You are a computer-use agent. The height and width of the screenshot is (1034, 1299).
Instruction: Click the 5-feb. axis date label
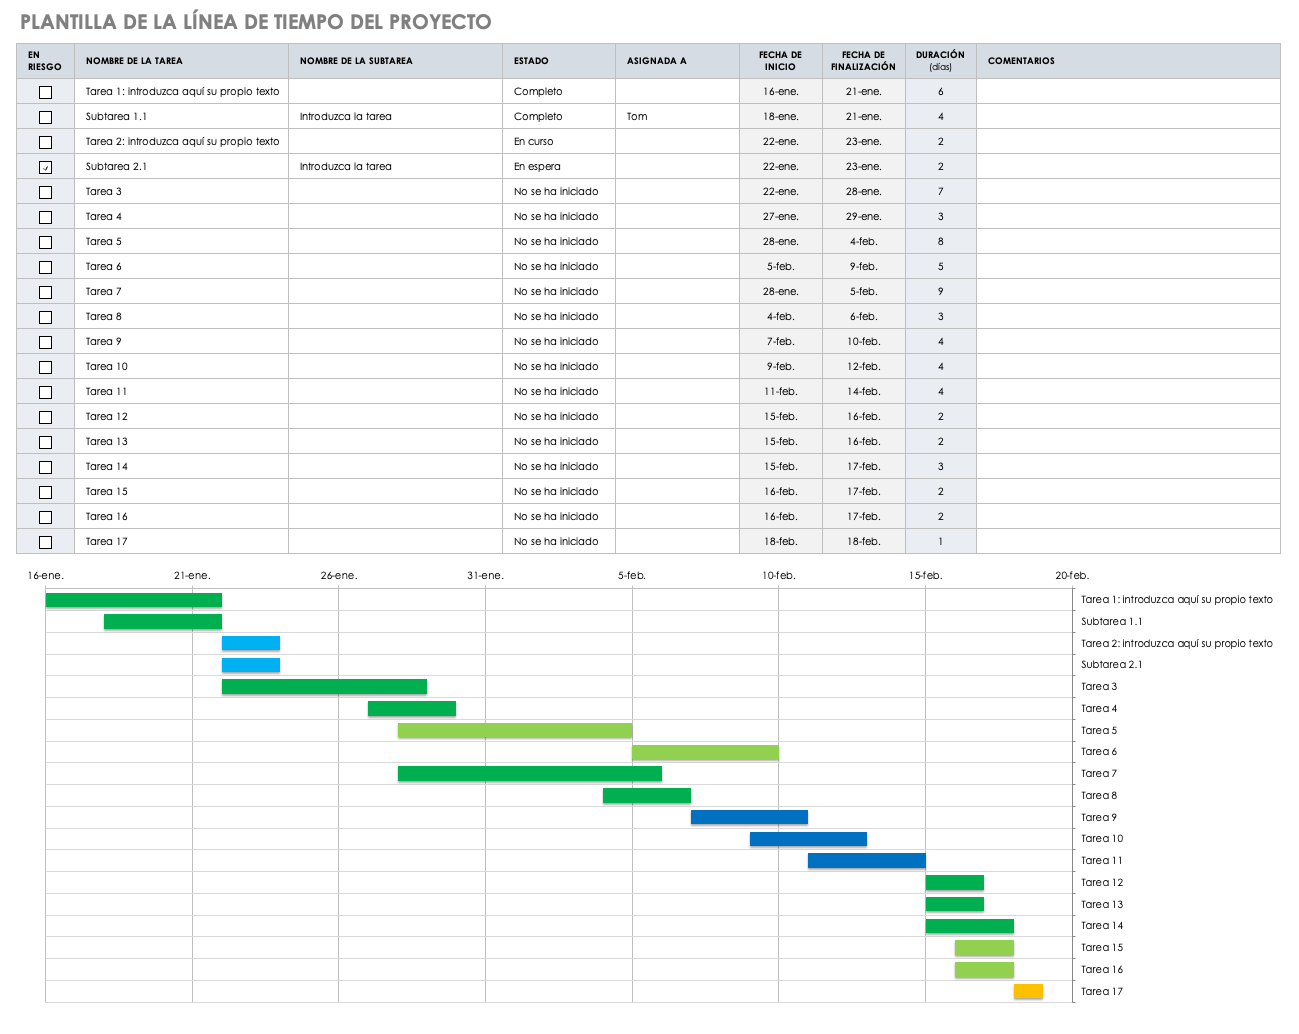pyautogui.click(x=632, y=576)
